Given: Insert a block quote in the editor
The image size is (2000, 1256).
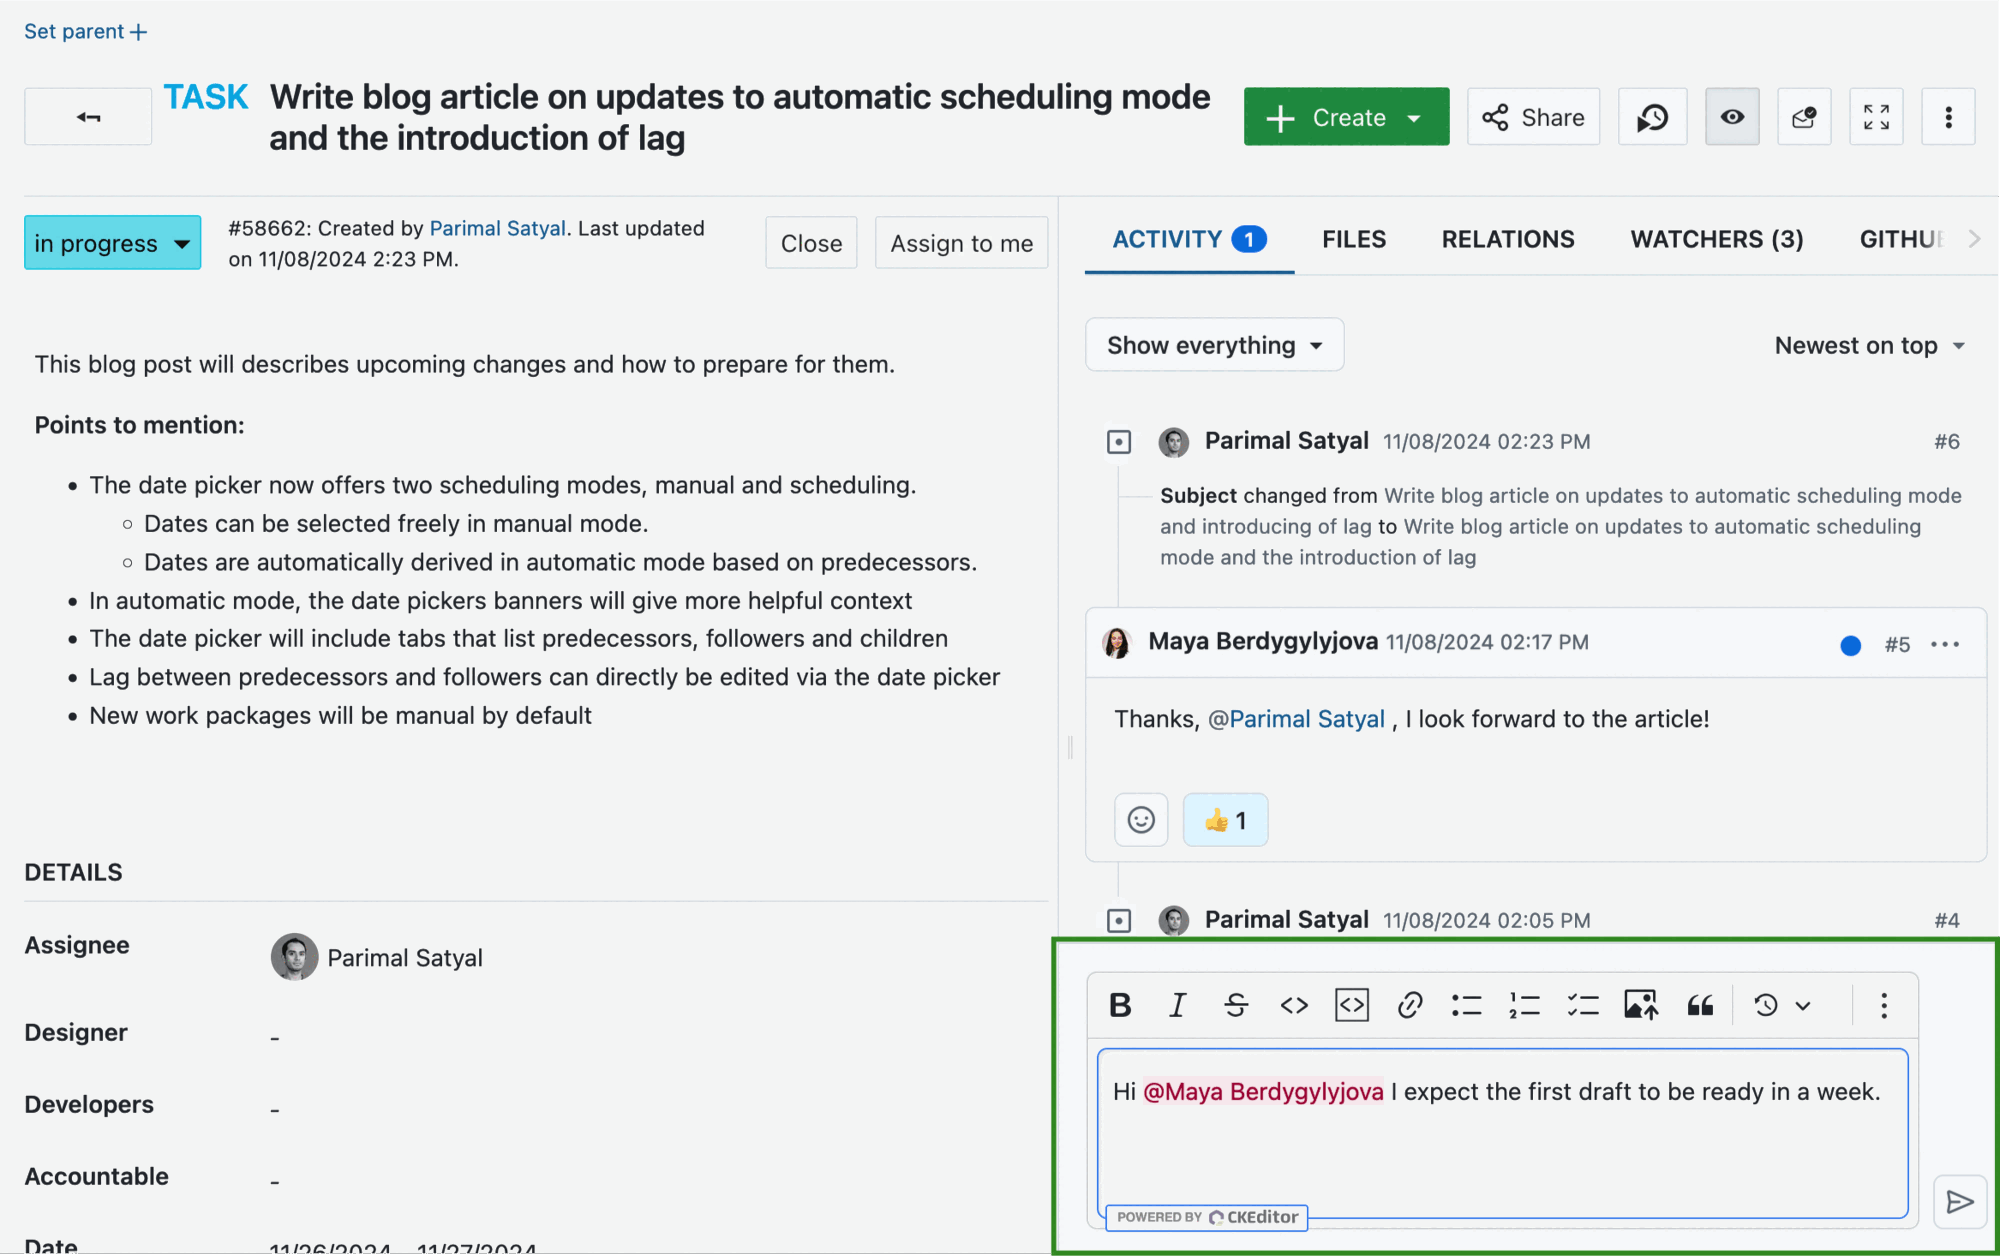Looking at the screenshot, I should 1700,1005.
